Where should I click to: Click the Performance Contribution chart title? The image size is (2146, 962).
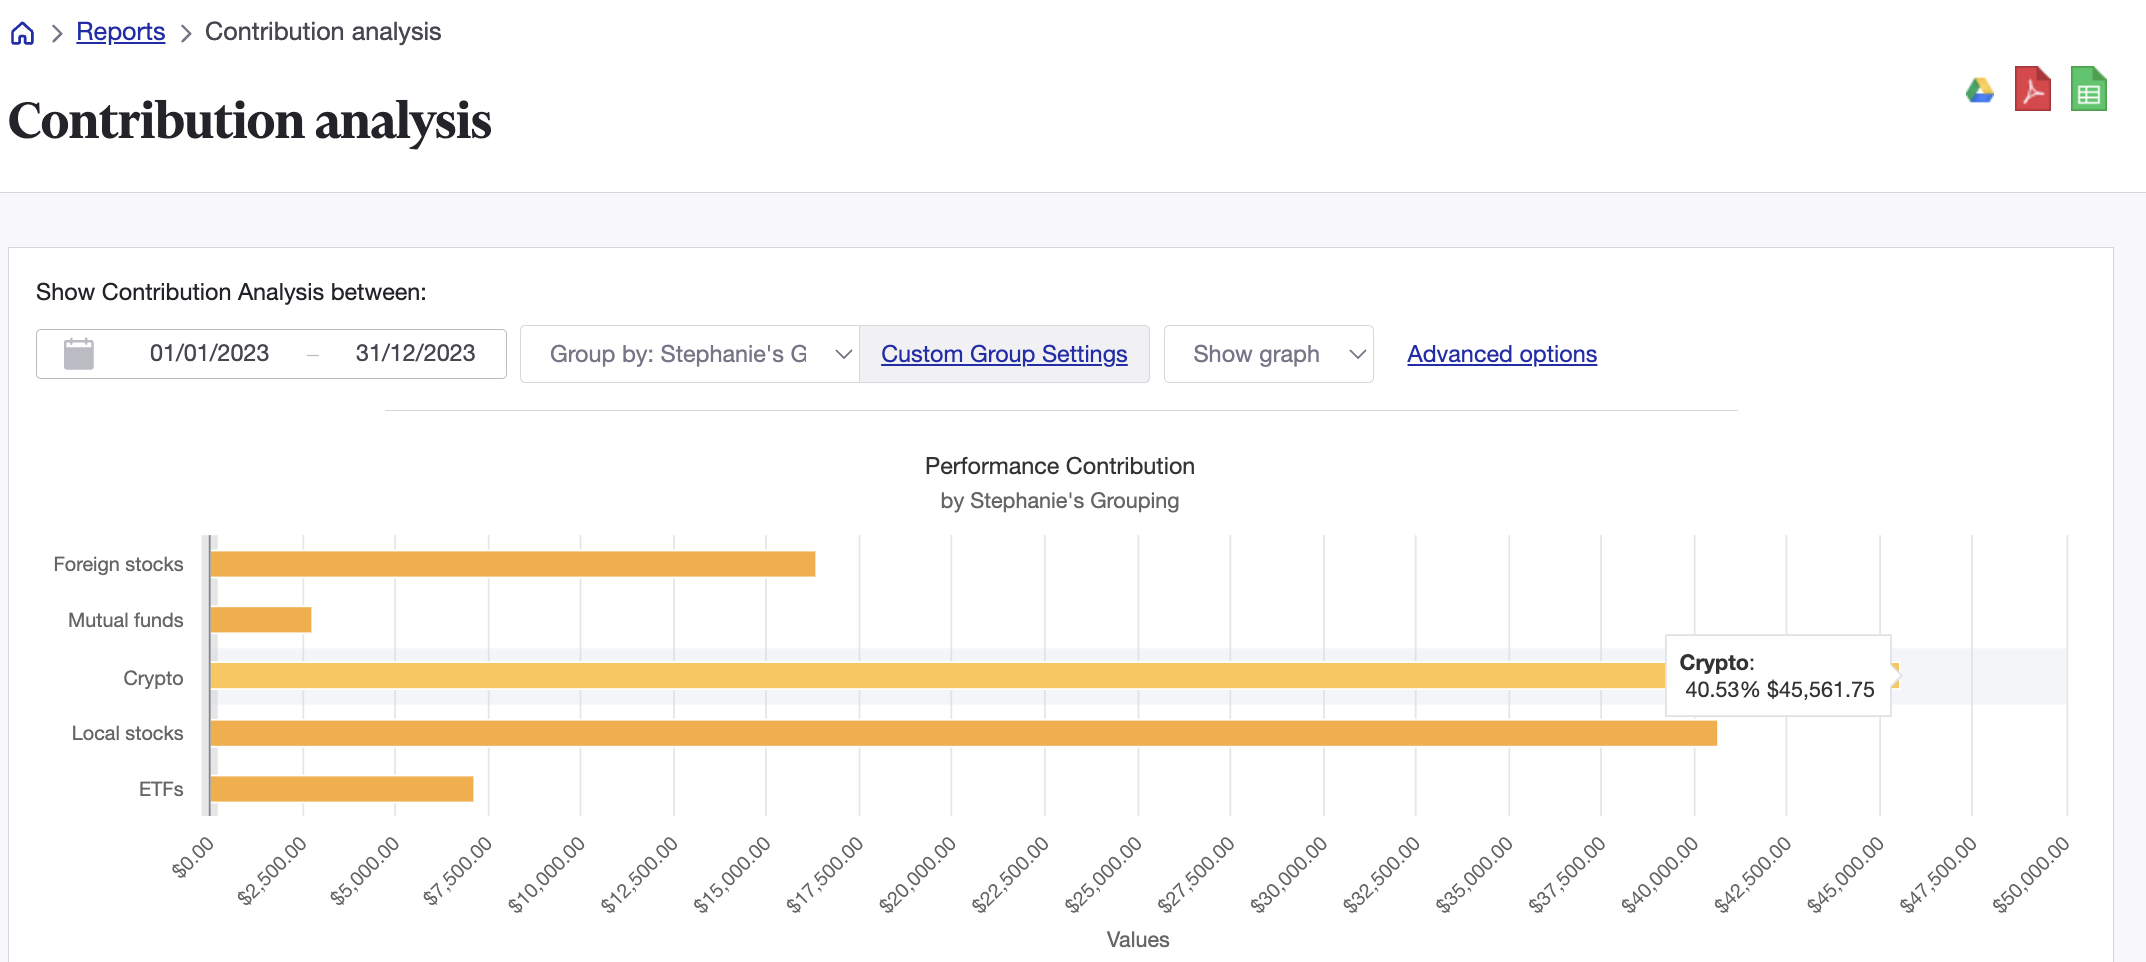click(x=1059, y=465)
